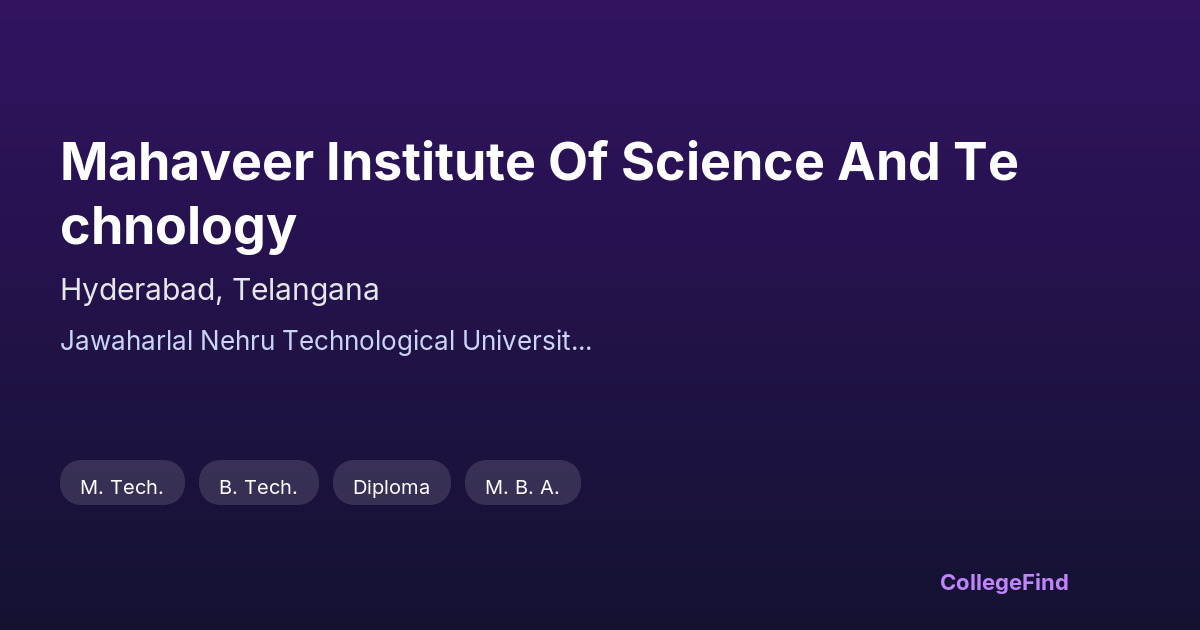Choose the M. B. A. course tag

click(522, 487)
